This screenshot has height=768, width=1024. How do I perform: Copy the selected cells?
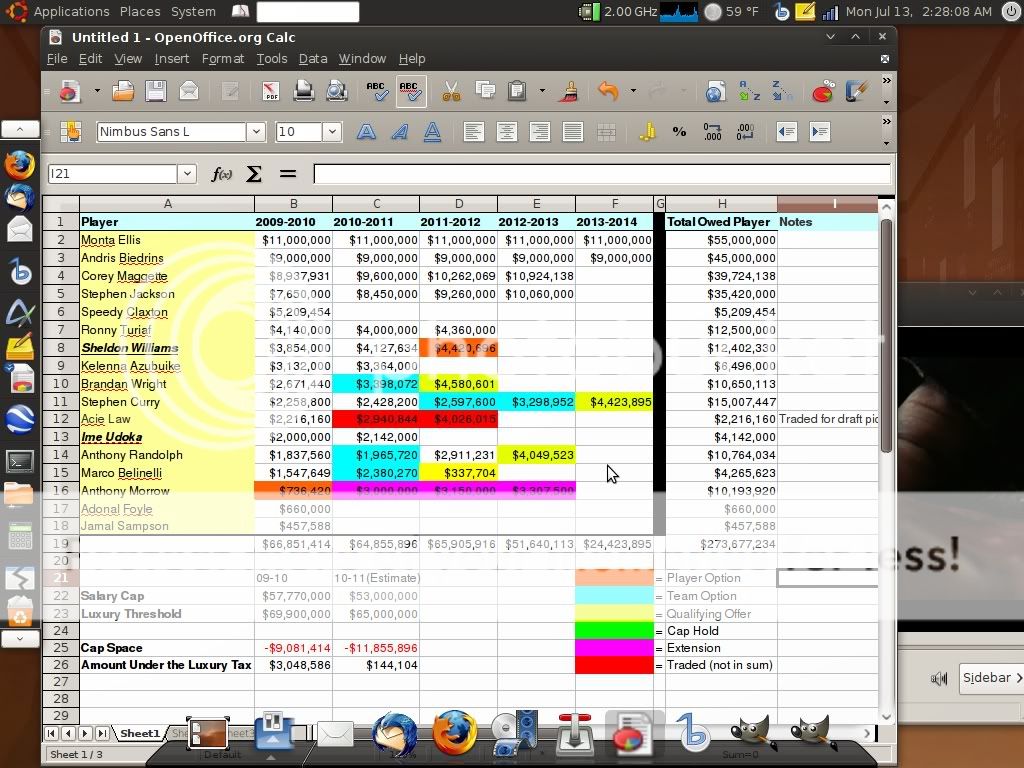485,91
